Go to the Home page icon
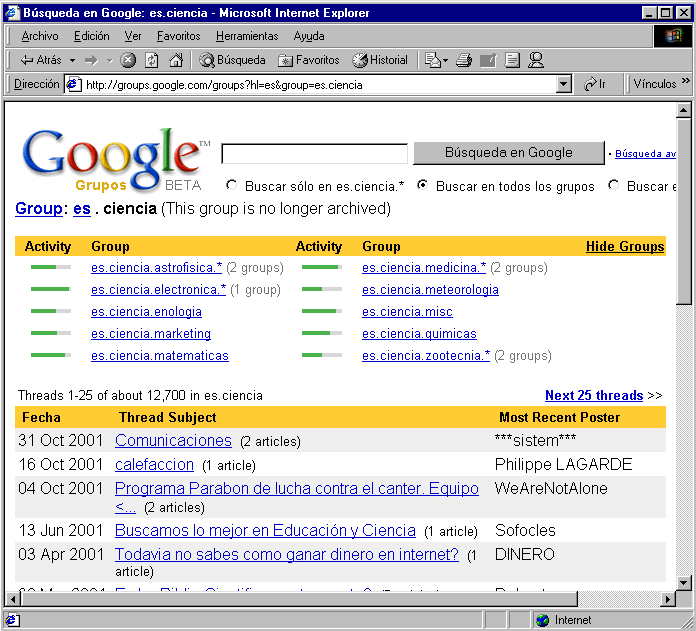This screenshot has width=696, height=631. coord(176,60)
